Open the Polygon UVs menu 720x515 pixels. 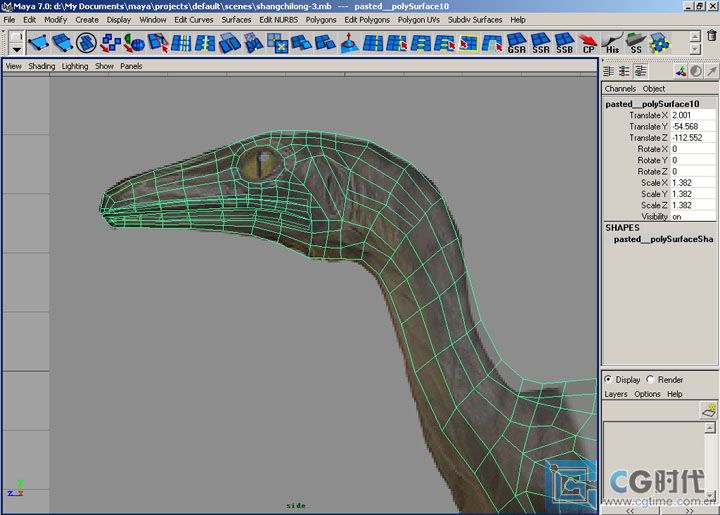pos(418,20)
